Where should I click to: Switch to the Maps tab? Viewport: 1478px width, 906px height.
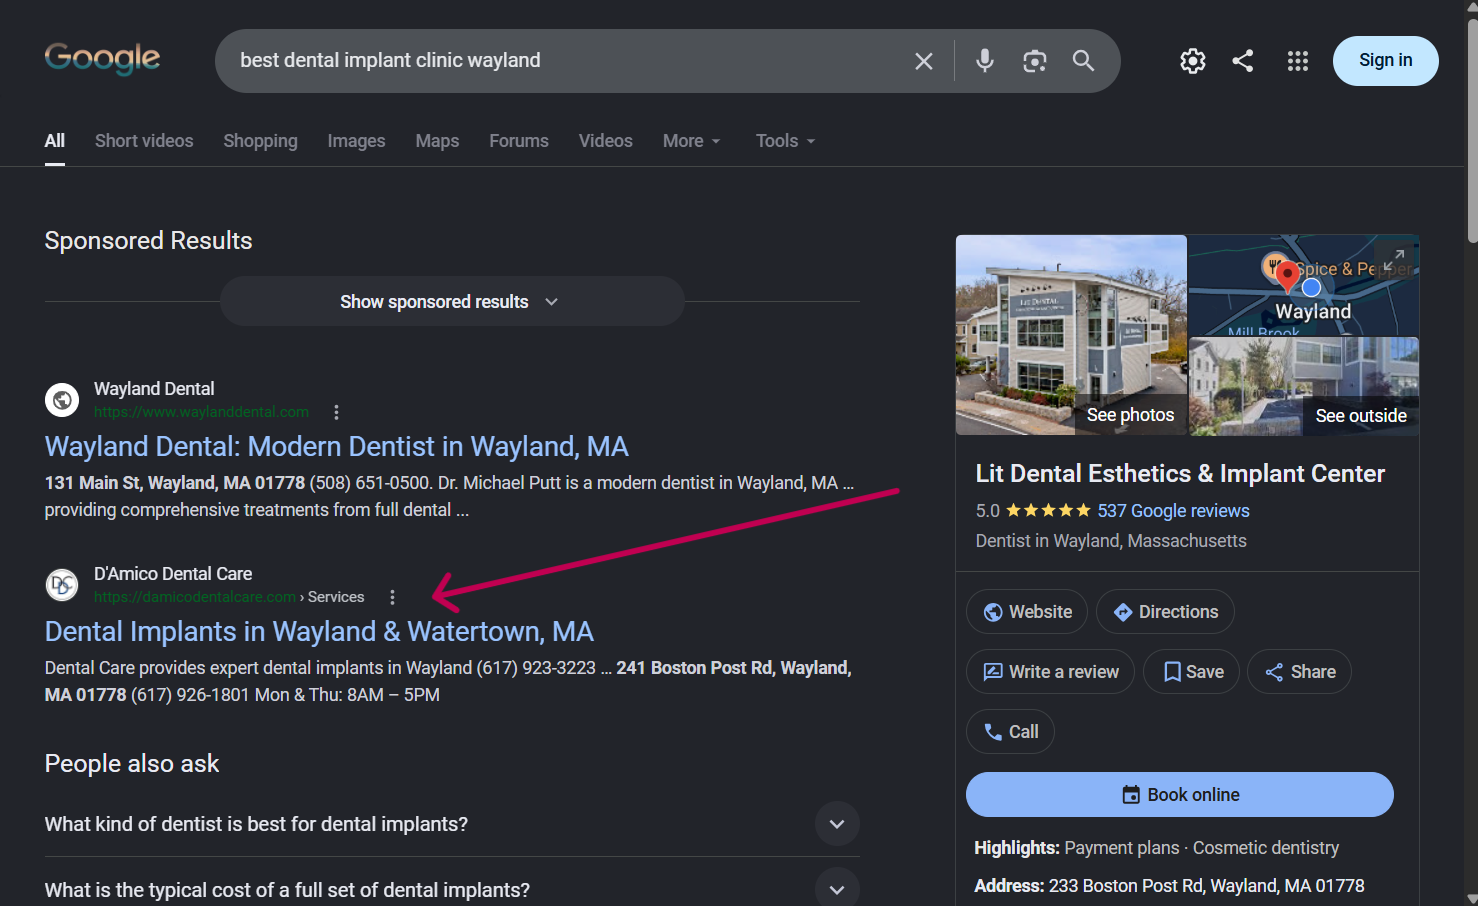[x=437, y=141]
